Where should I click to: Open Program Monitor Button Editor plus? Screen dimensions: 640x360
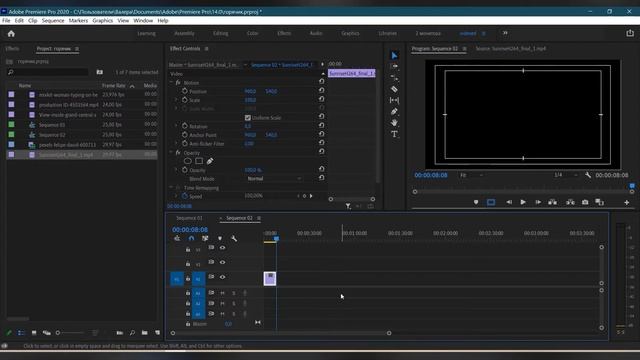point(627,202)
